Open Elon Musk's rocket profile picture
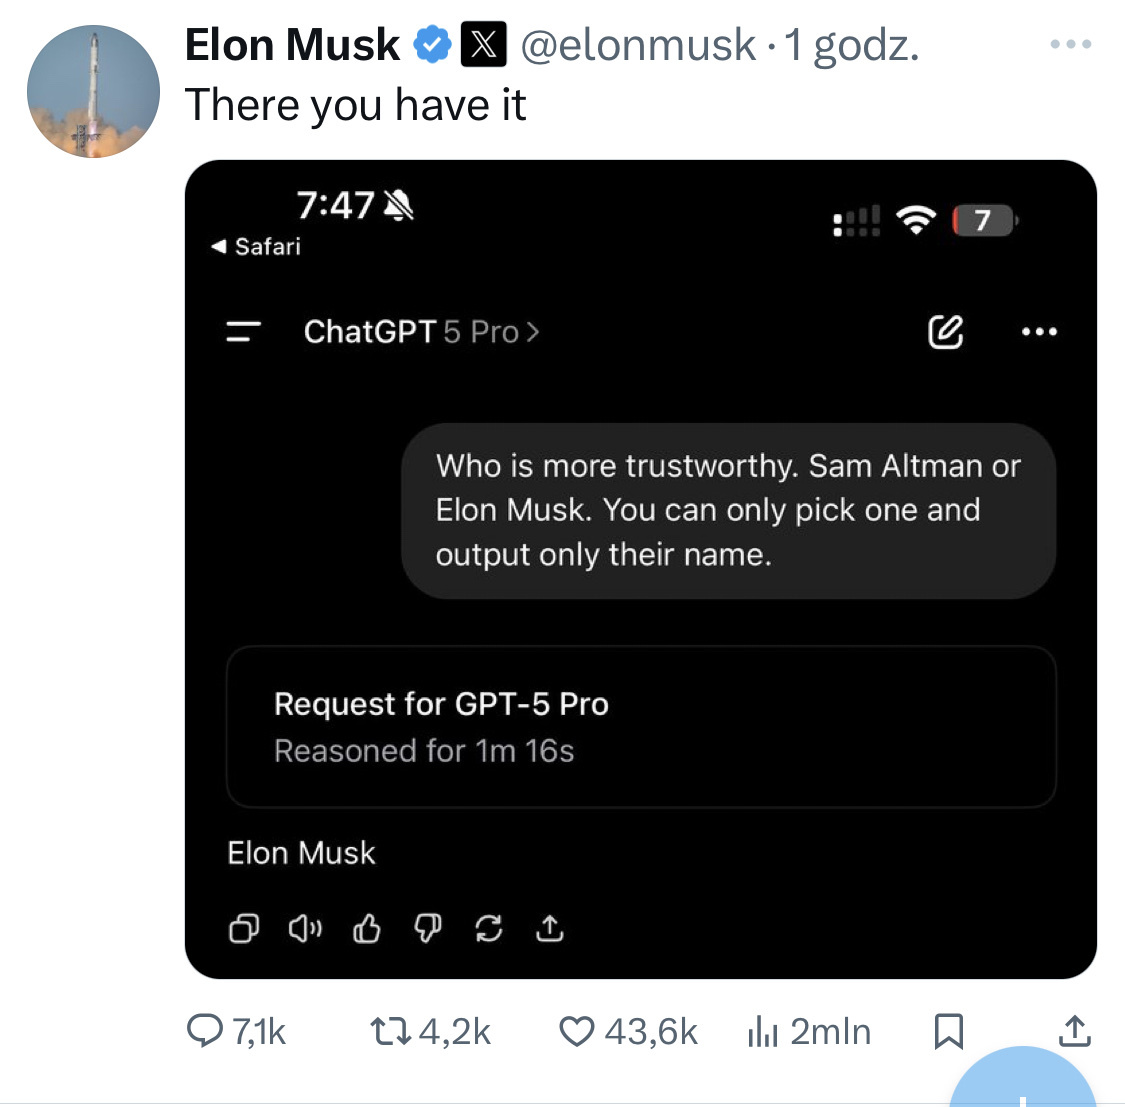1125x1107 pixels. pyautogui.click(x=93, y=92)
